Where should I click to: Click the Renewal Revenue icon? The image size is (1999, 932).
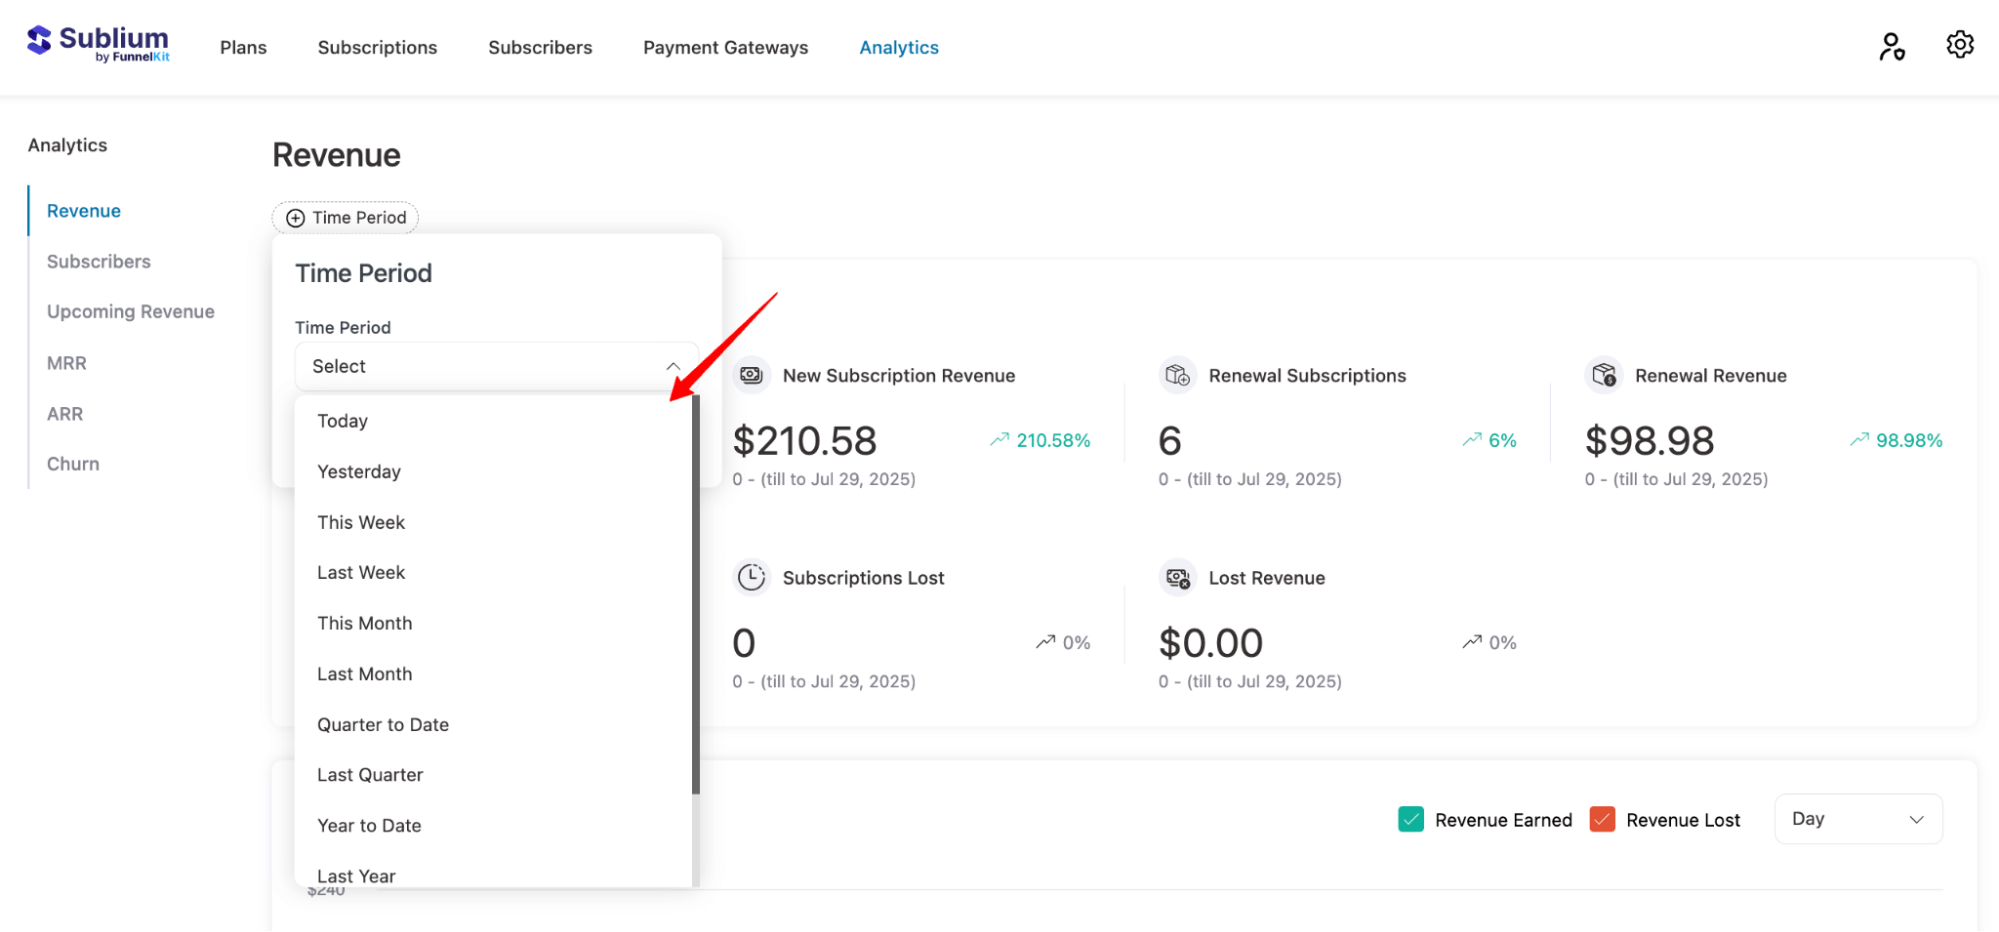tap(1603, 376)
